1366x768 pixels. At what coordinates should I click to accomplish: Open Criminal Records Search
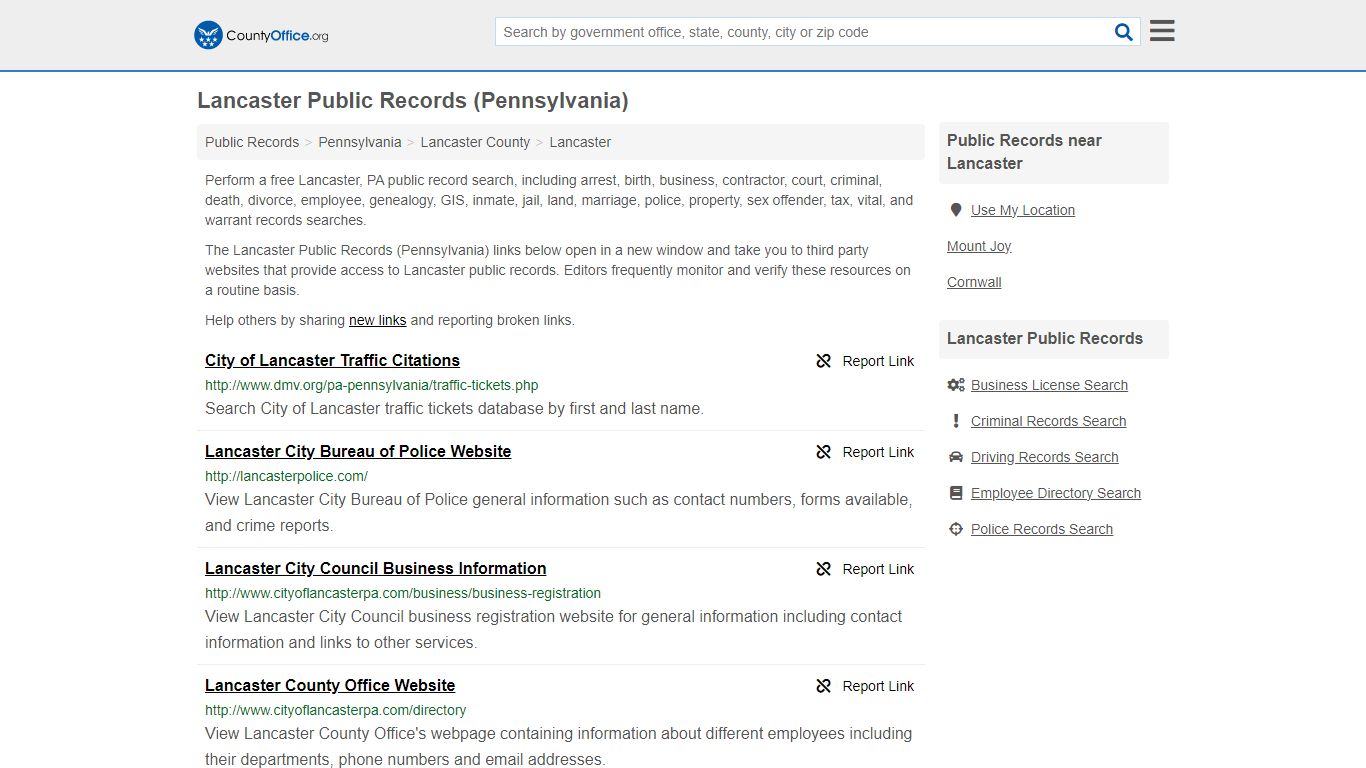coord(1048,421)
